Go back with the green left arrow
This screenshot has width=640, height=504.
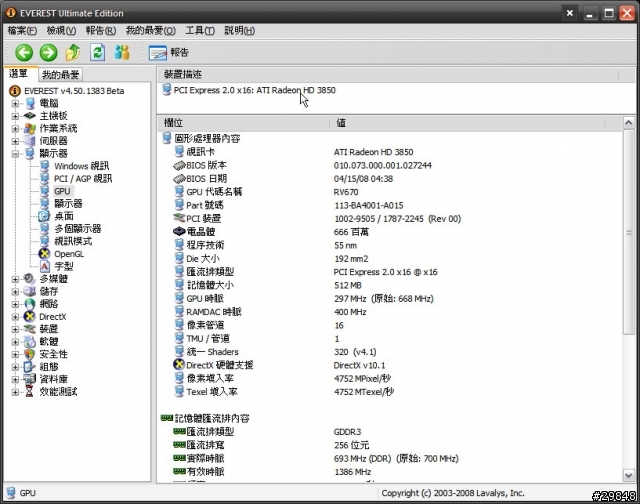(x=24, y=52)
